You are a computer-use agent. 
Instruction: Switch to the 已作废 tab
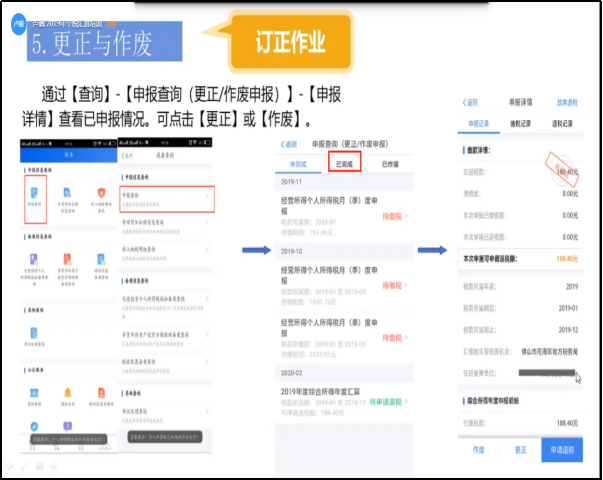(x=391, y=164)
